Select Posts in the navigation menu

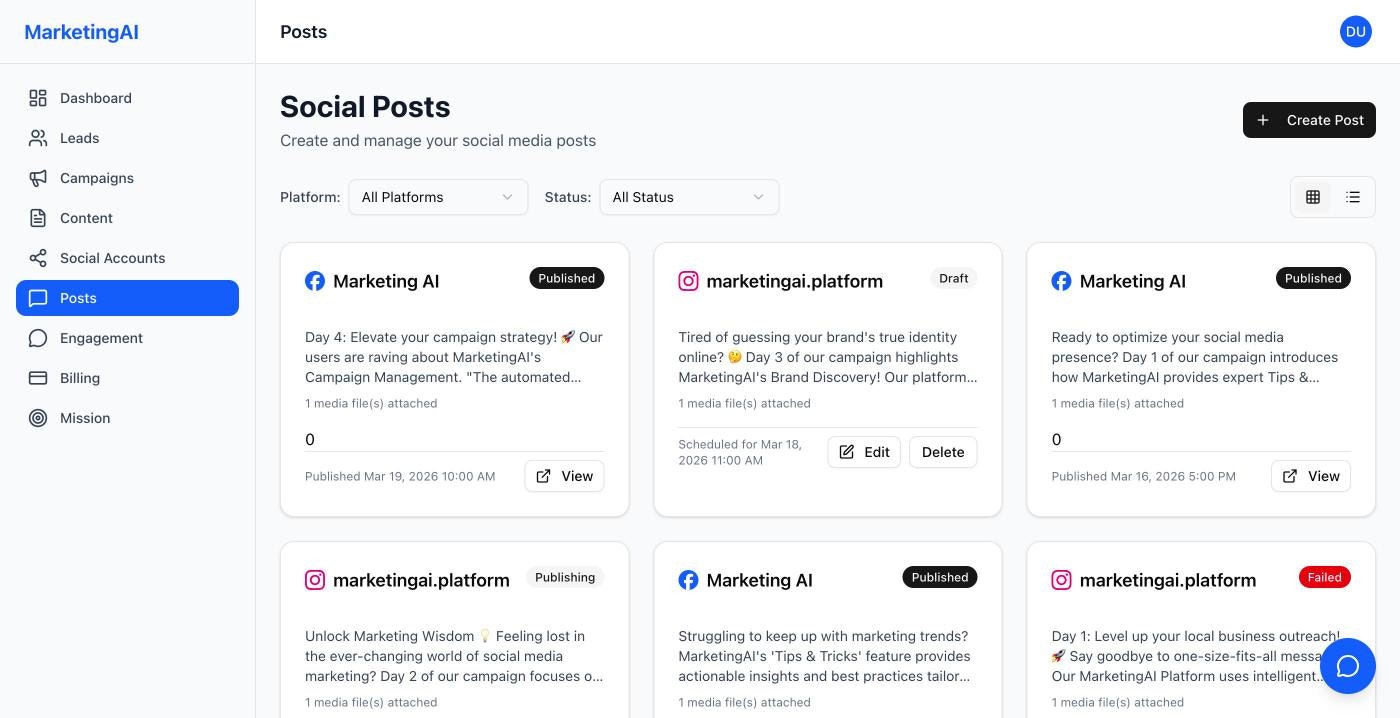(x=77, y=298)
